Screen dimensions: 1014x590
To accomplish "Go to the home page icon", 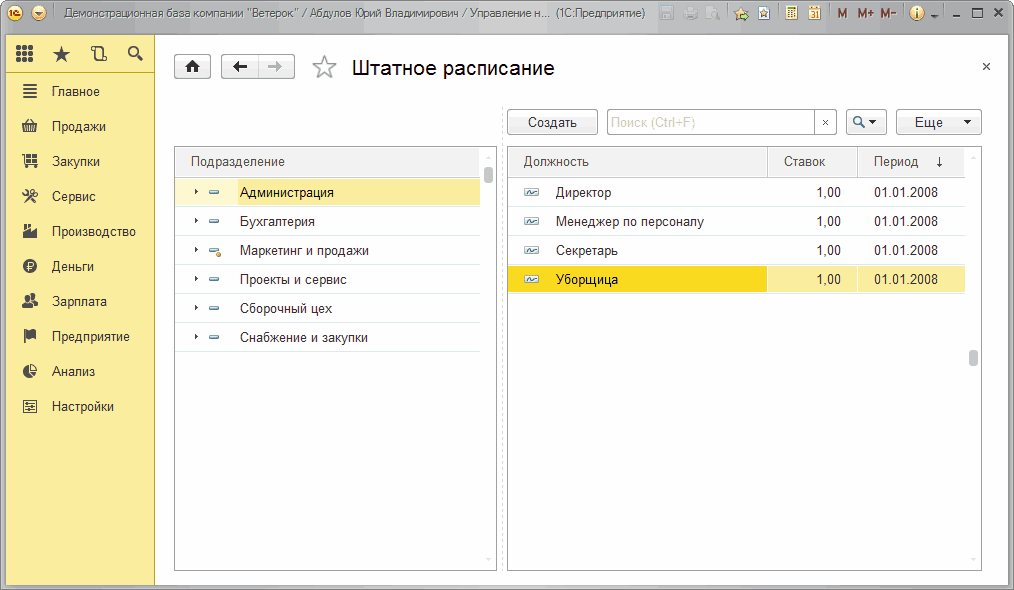I will (x=193, y=67).
